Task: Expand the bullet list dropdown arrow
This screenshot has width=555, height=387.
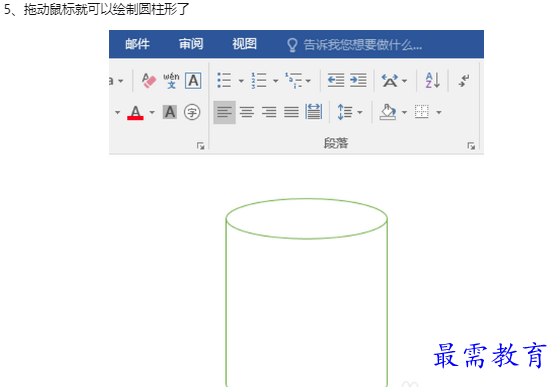Action: pyautogui.click(x=241, y=81)
